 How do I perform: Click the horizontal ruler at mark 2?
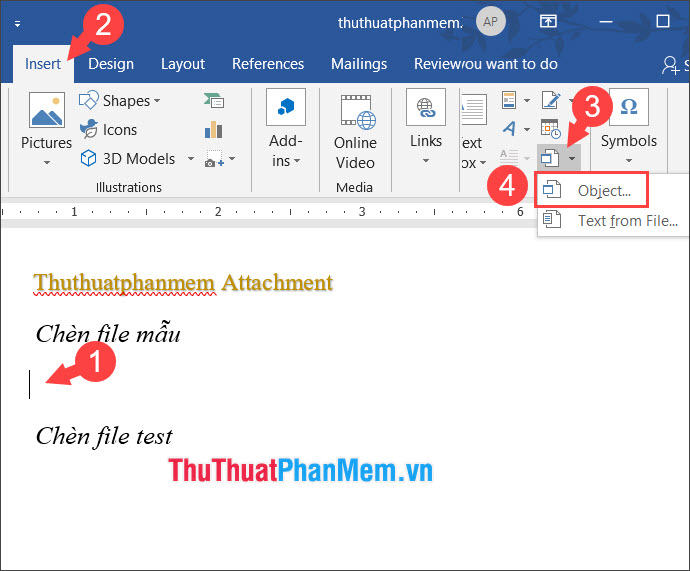pyautogui.click(x=218, y=212)
